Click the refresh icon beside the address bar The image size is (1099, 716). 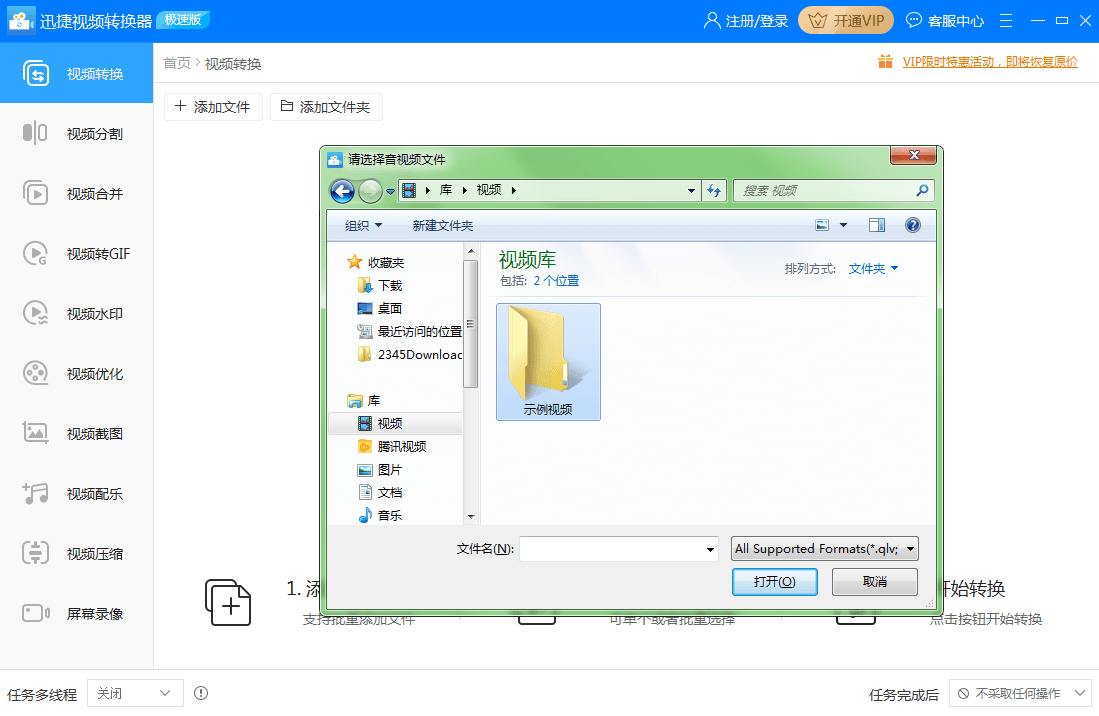(x=714, y=191)
